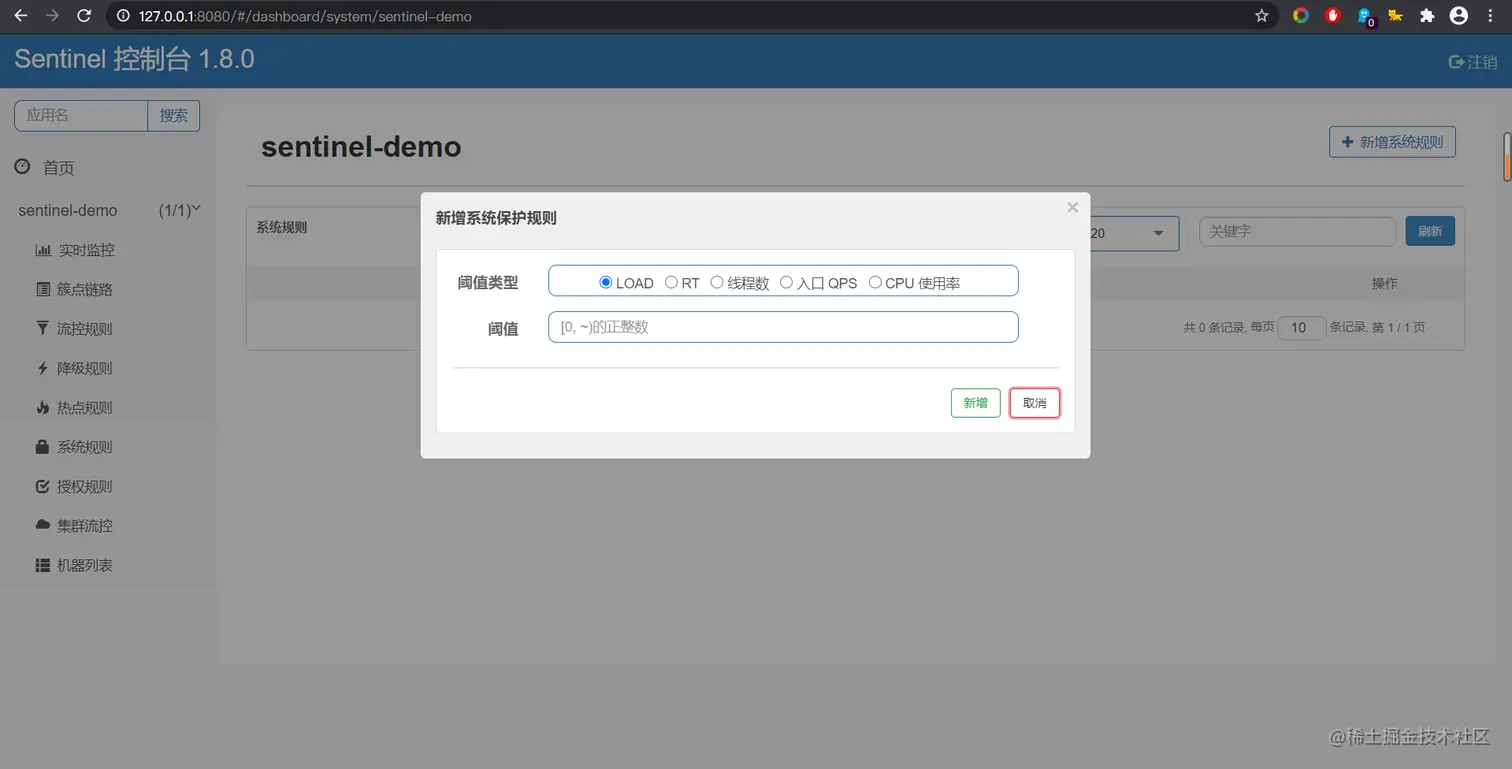Viewport: 1512px width, 769px height.
Task: Click the browser back arrow
Action: pyautogui.click(x=20, y=16)
